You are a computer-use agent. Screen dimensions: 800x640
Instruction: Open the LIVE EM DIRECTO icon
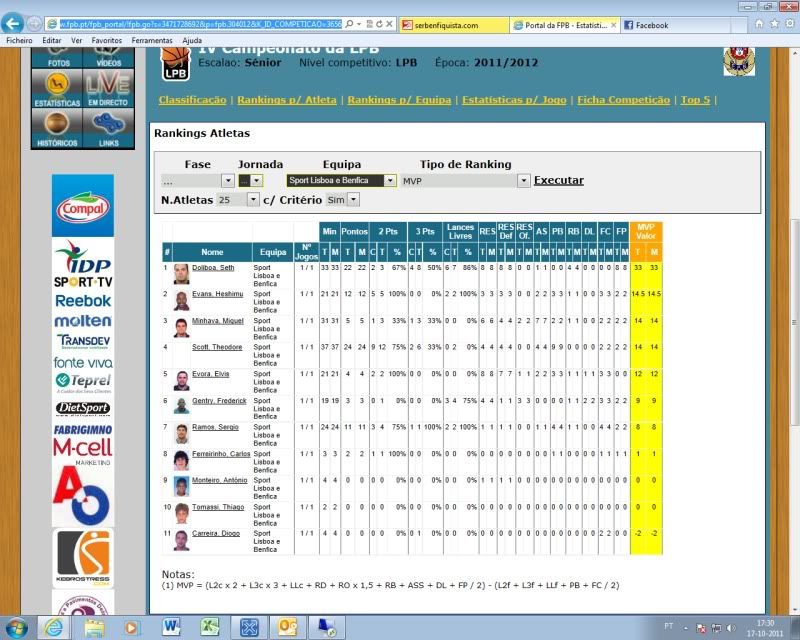[109, 88]
